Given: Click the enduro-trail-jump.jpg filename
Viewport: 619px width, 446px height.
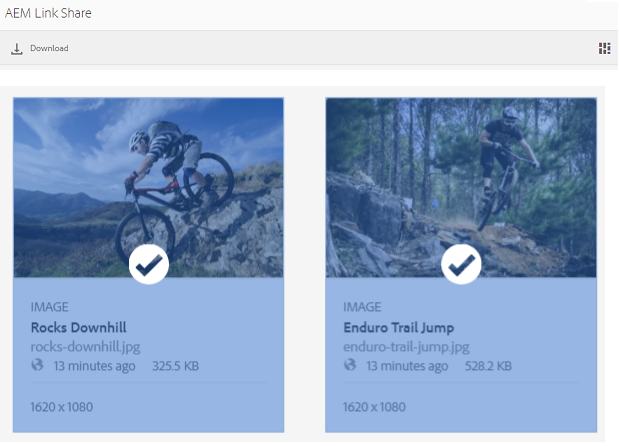Looking at the screenshot, I should pyautogui.click(x=406, y=347).
